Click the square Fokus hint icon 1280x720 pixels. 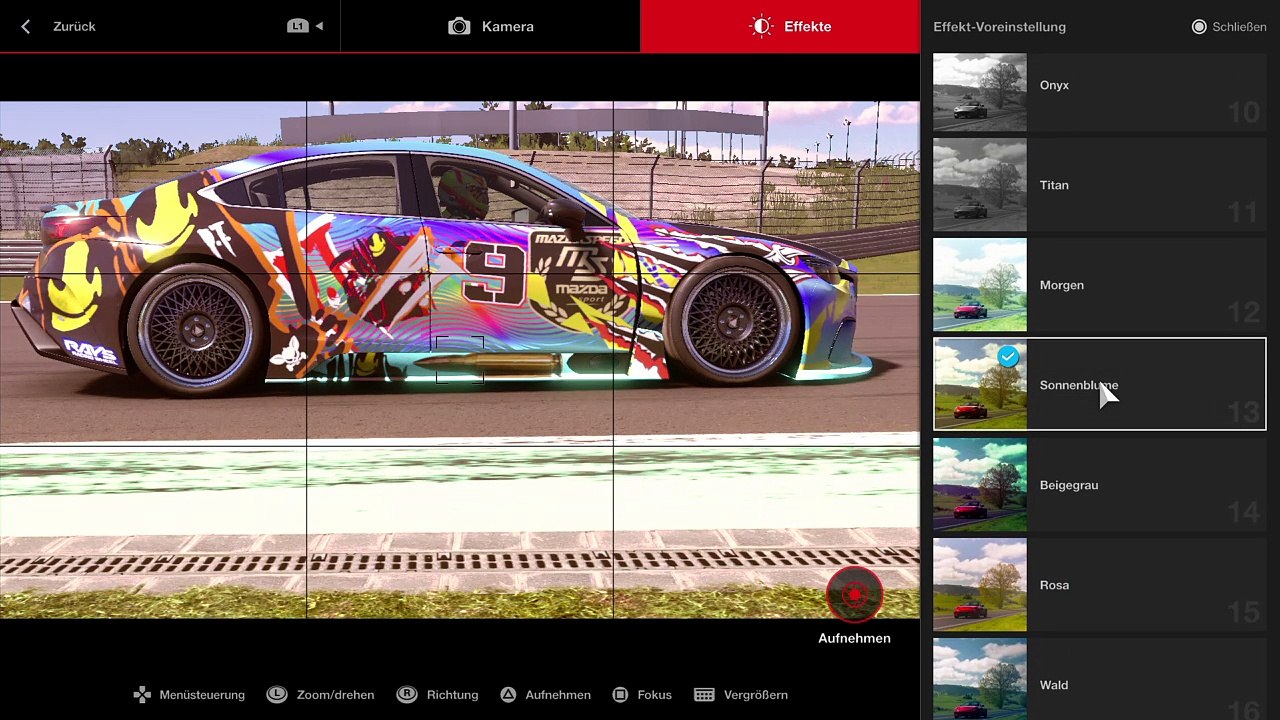coord(620,694)
